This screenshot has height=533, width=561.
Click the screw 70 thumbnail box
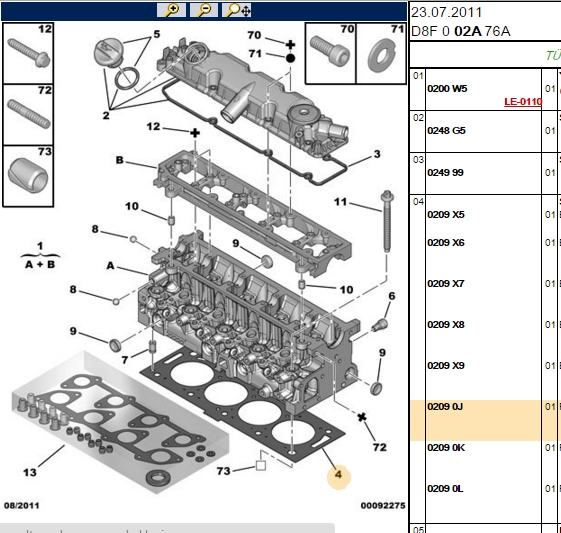[x=331, y=53]
